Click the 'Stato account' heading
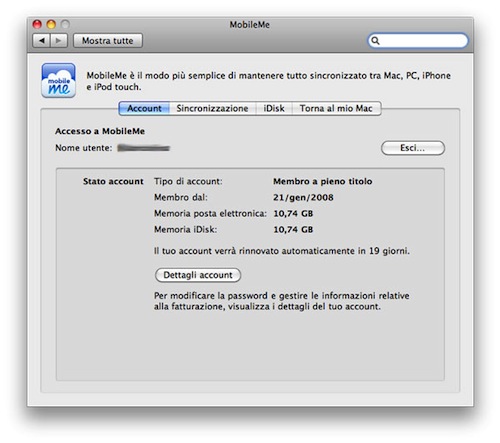 coord(113,181)
